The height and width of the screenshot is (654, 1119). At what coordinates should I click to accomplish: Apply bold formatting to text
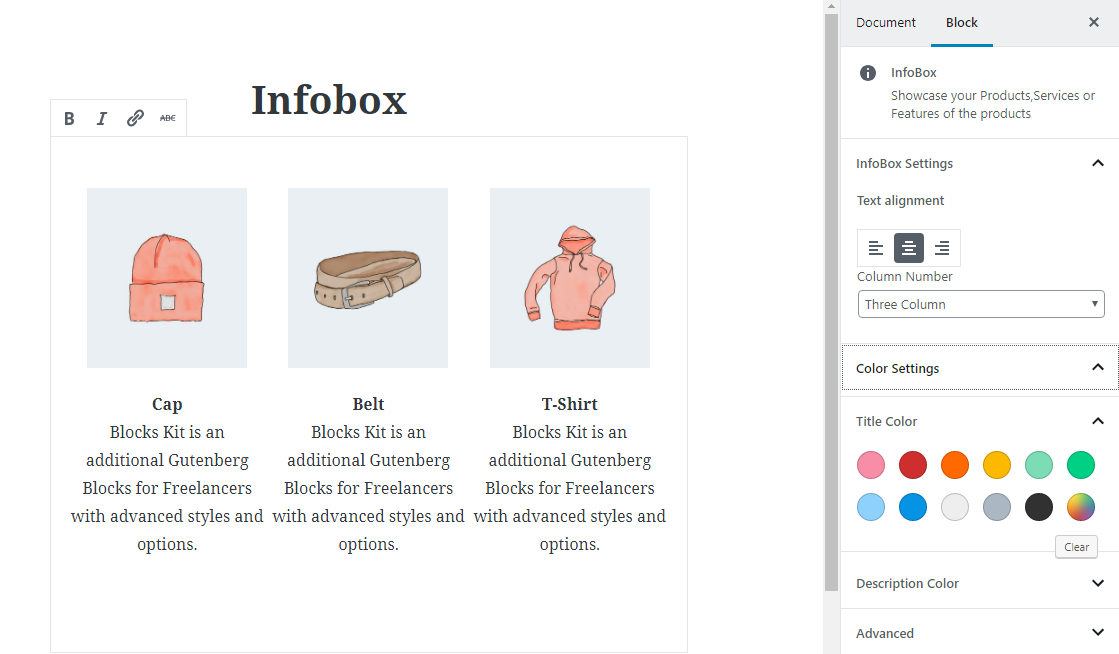pos(69,119)
